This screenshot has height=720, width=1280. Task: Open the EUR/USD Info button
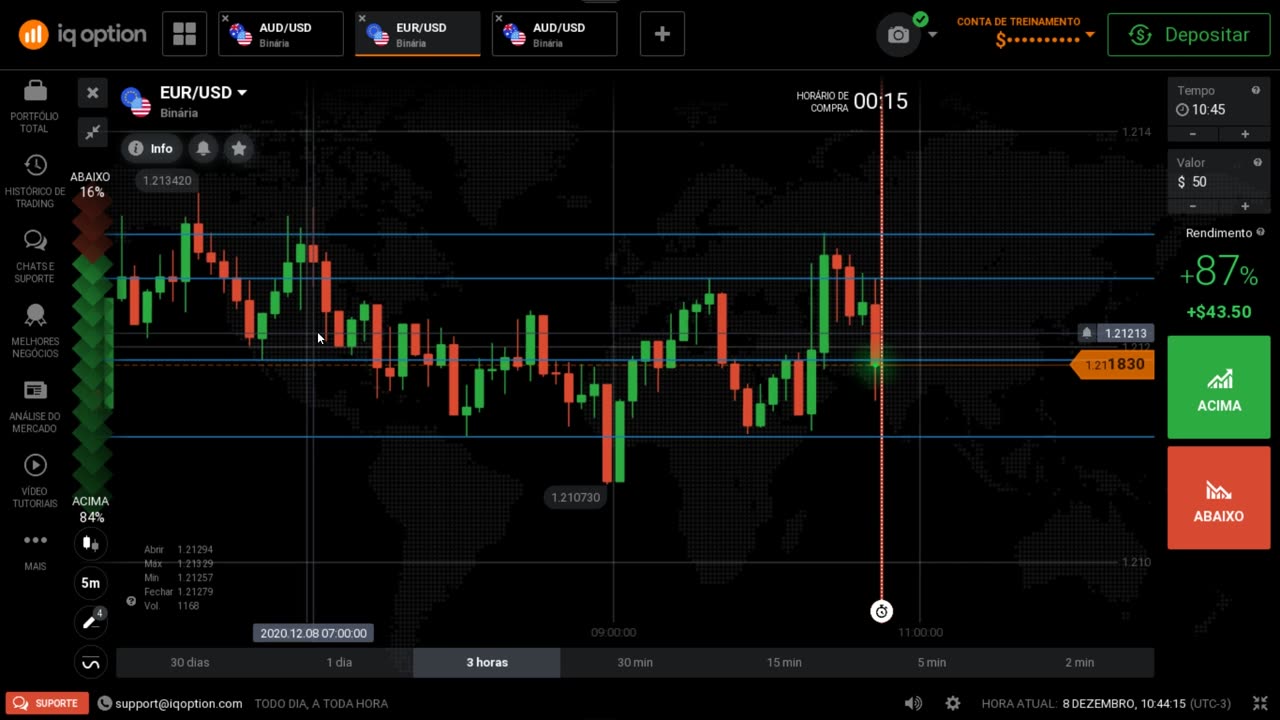(151, 148)
